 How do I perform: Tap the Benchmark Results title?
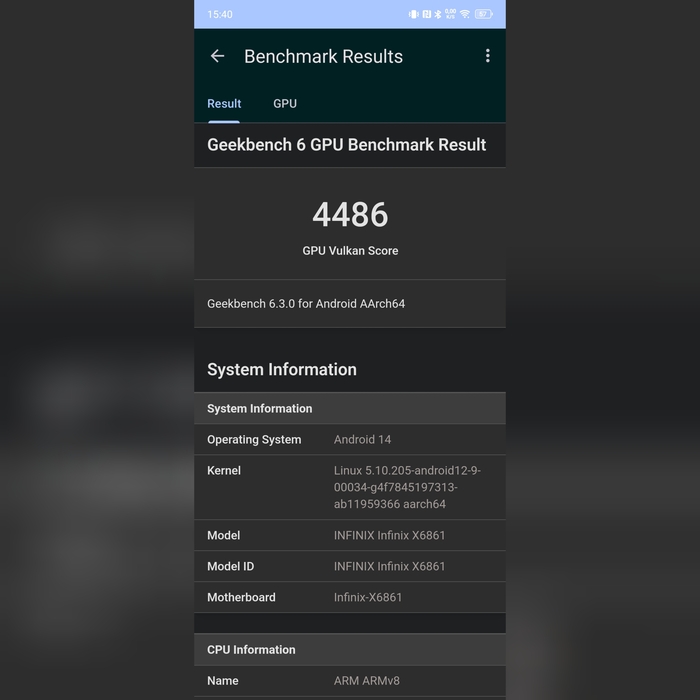coord(323,57)
